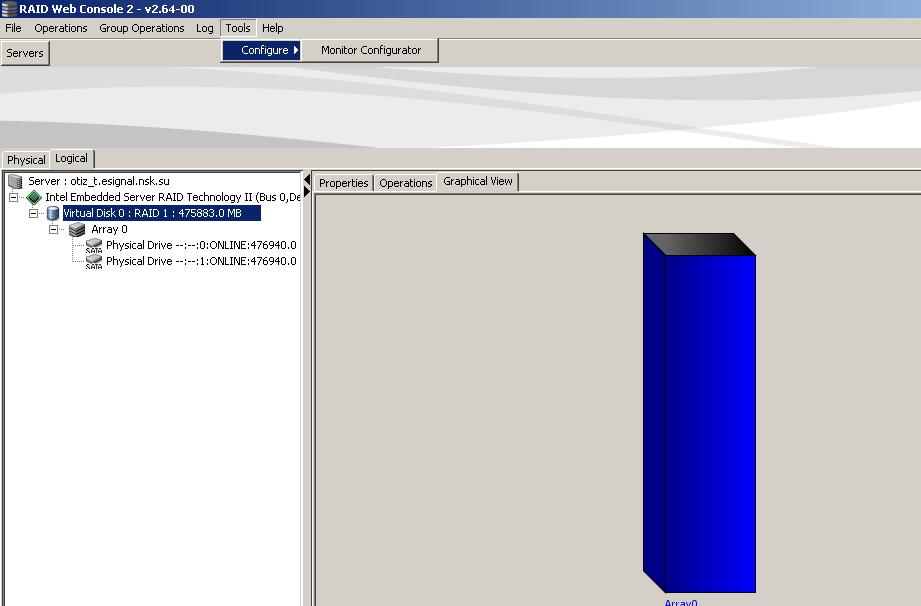The image size is (921, 606).
Task: Collapse the Intel Embedded Server RAID node
Action: pos(14,197)
